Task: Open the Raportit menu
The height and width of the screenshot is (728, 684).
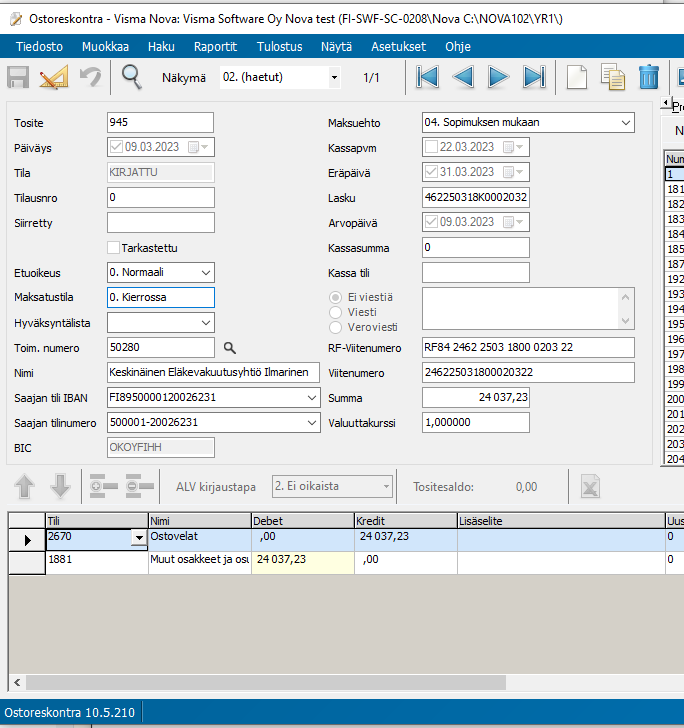Action: point(215,46)
